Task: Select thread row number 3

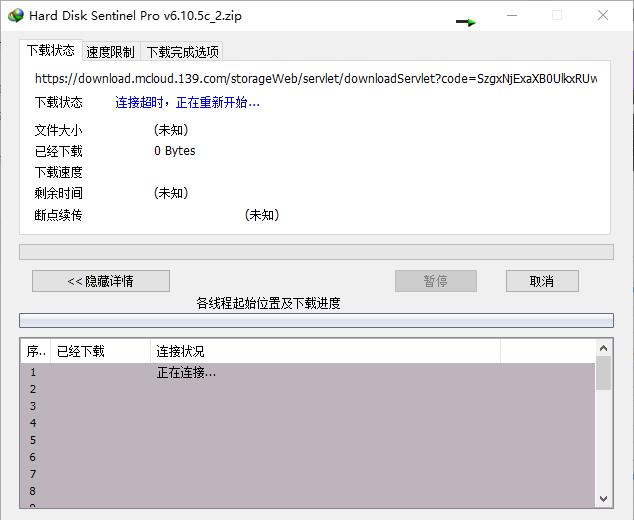Action: click(308, 406)
